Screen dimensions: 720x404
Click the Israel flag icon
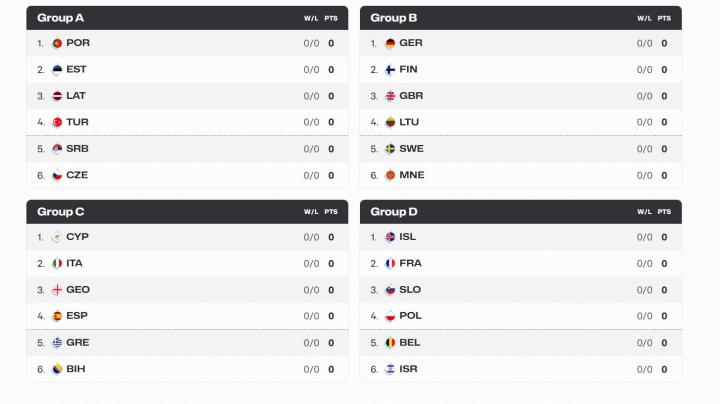(390, 369)
